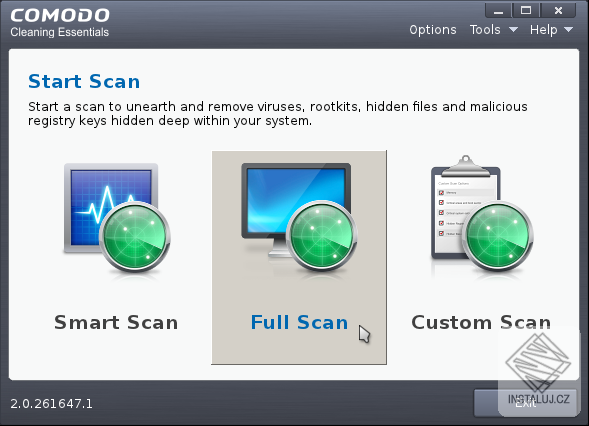Select the Custom Scan label

point(481,322)
